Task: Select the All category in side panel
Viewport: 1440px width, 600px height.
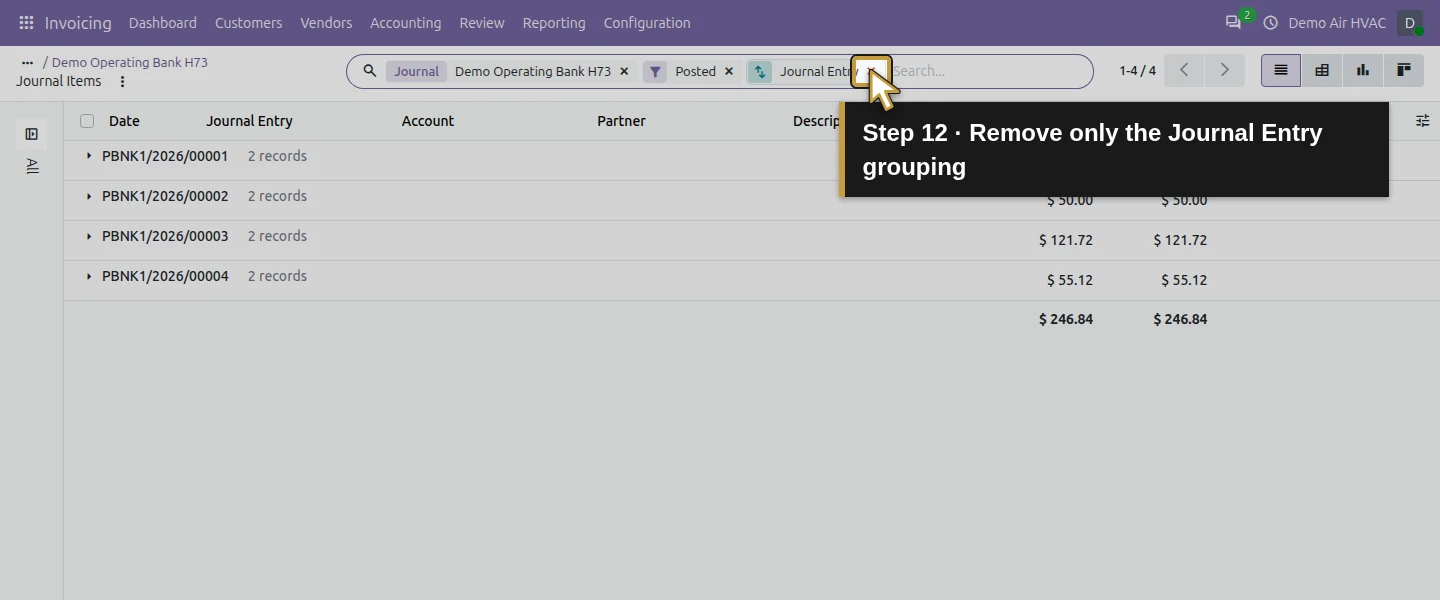Action: pyautogui.click(x=32, y=166)
